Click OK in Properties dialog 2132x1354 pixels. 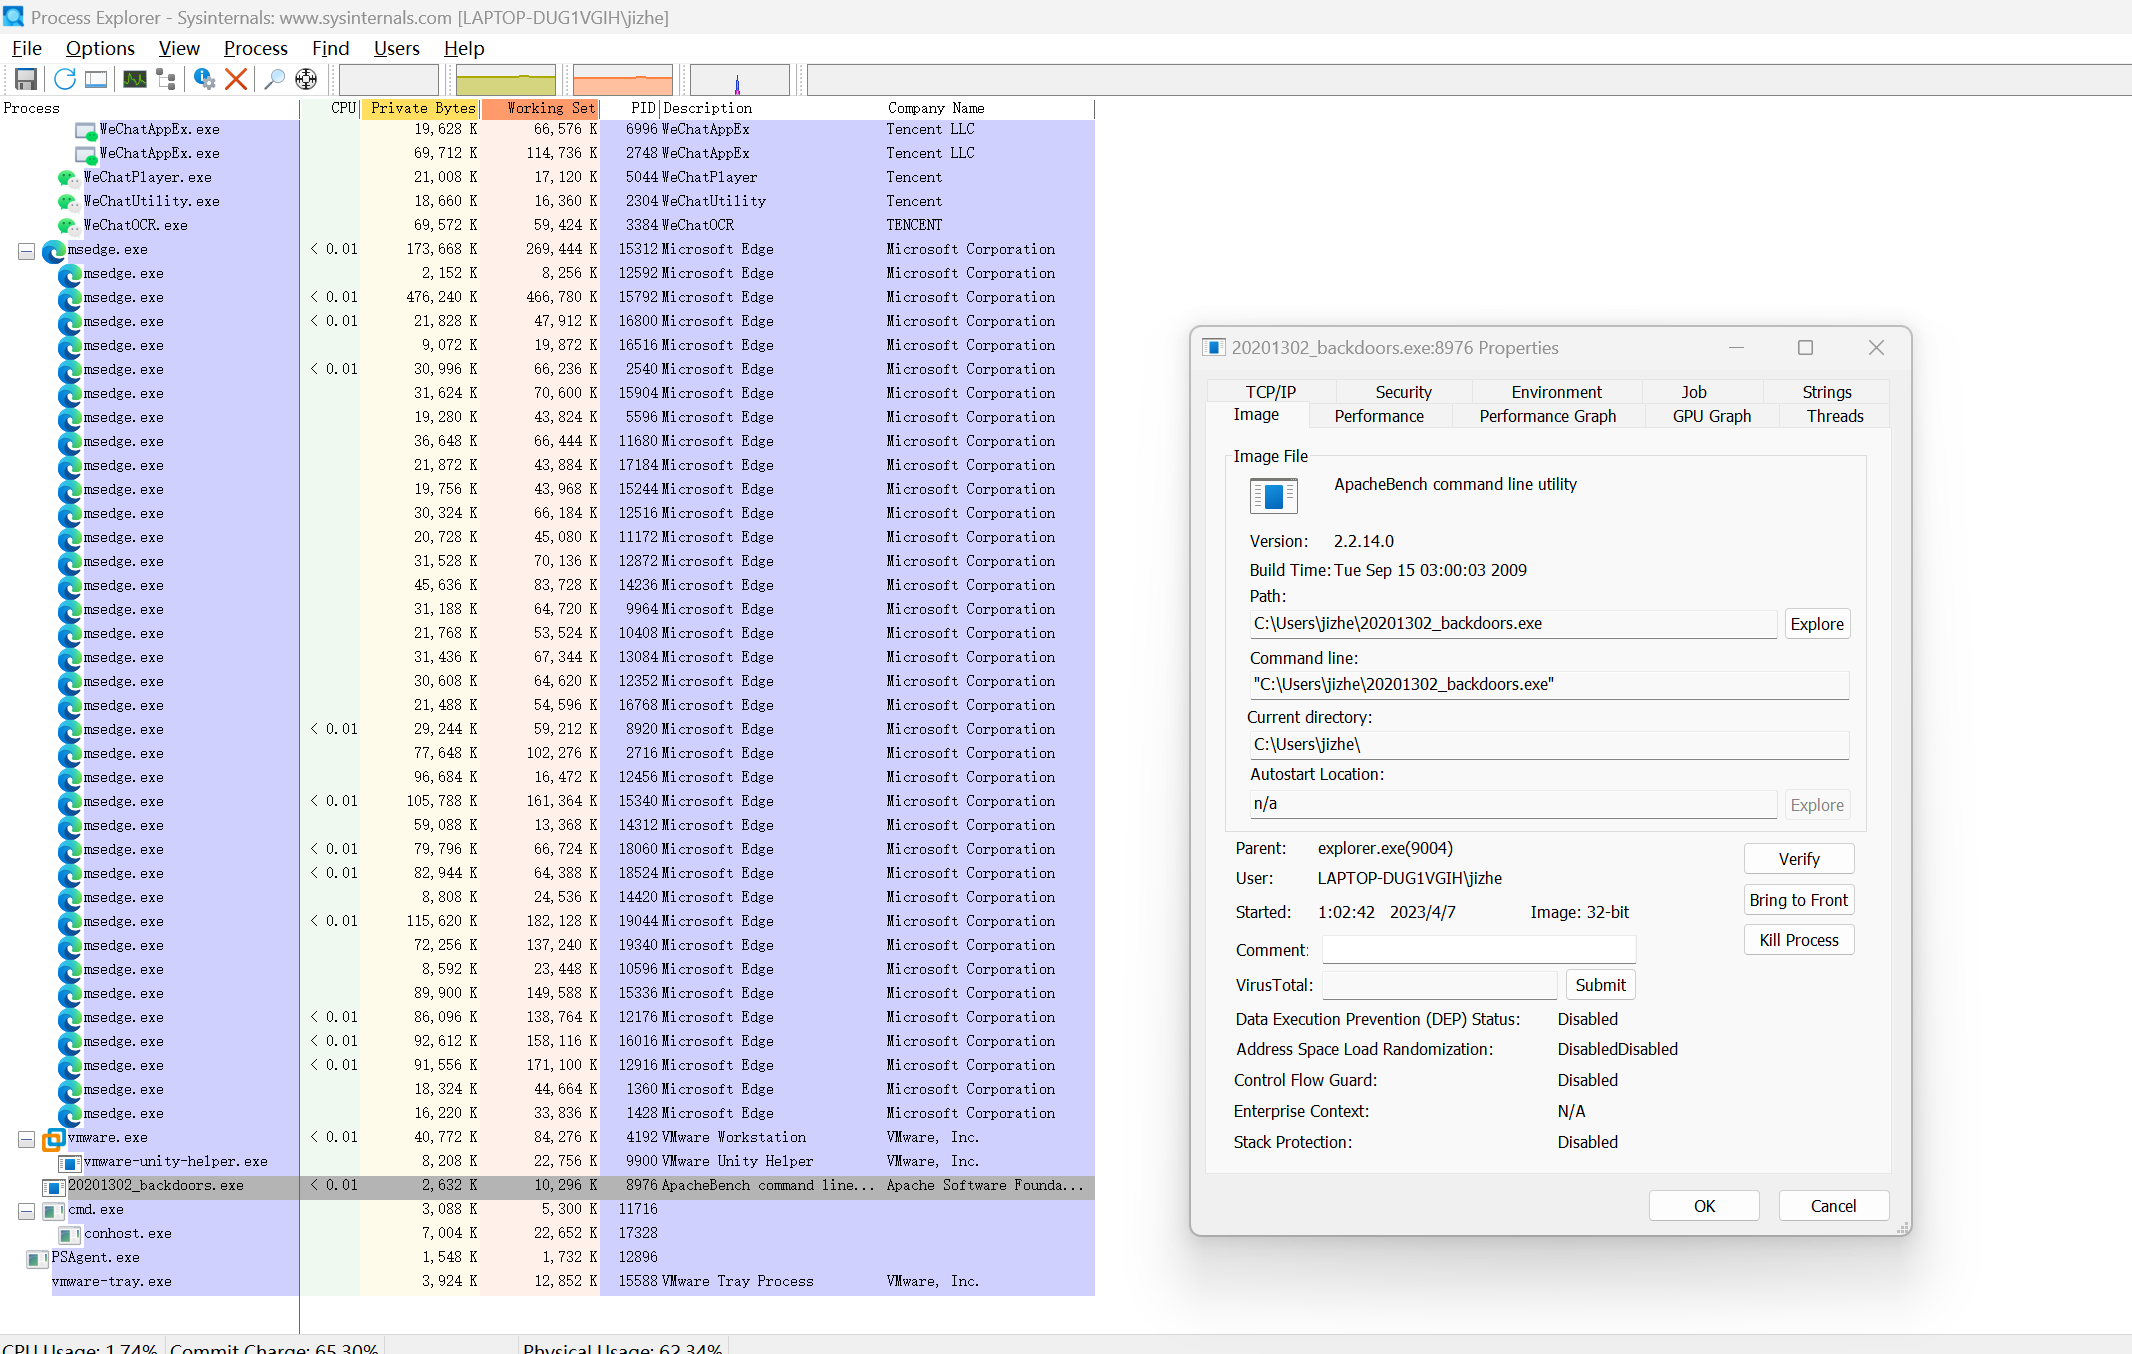(1704, 1206)
